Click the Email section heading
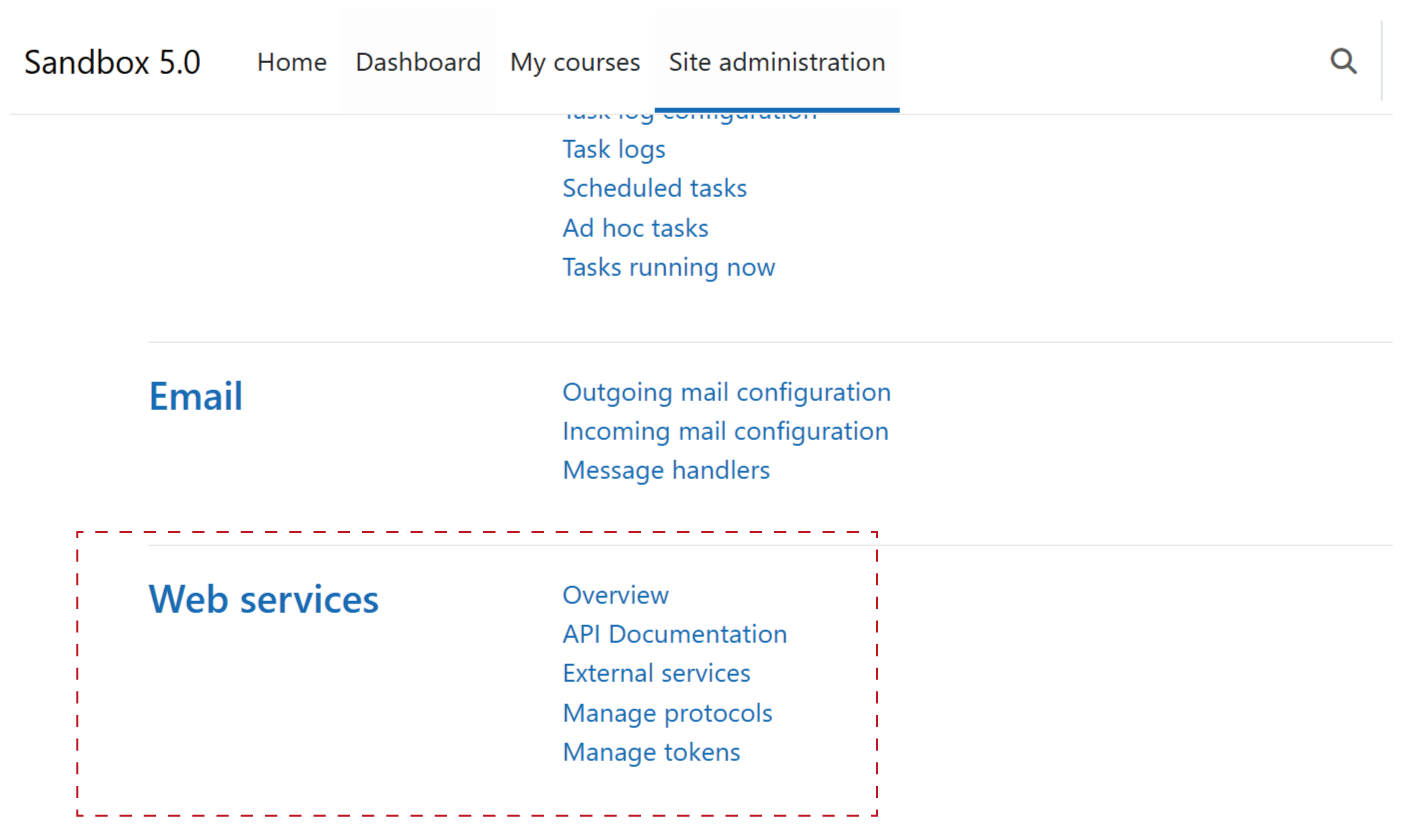The width and height of the screenshot is (1403, 824). [196, 397]
